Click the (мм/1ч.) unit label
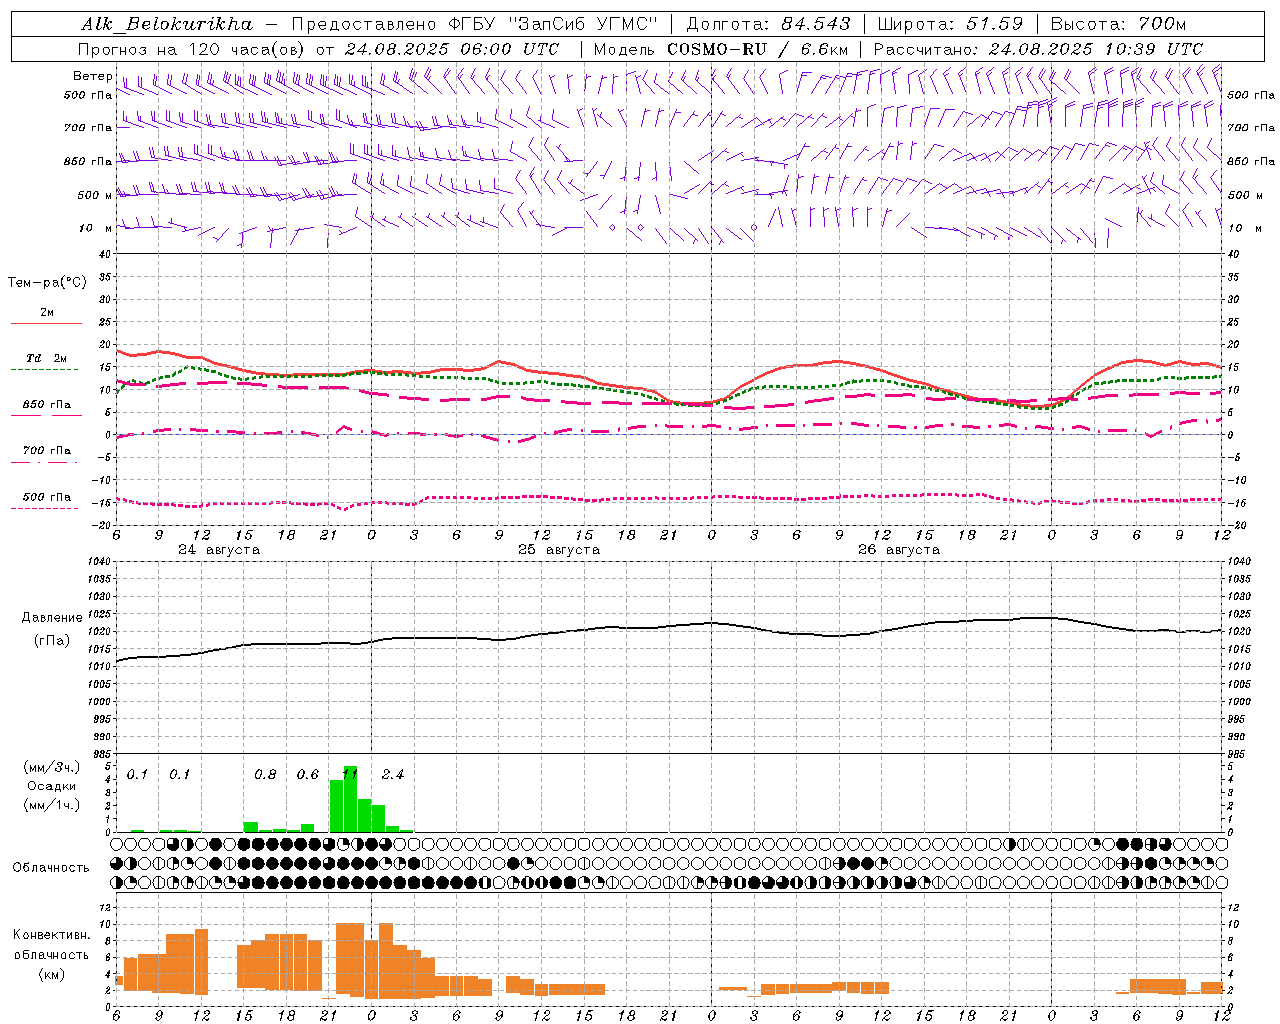The width and height of the screenshot is (1280, 1024). click(52, 805)
